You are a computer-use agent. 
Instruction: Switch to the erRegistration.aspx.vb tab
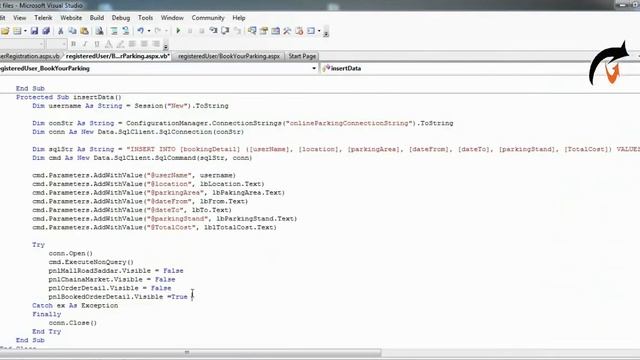(x=30, y=56)
